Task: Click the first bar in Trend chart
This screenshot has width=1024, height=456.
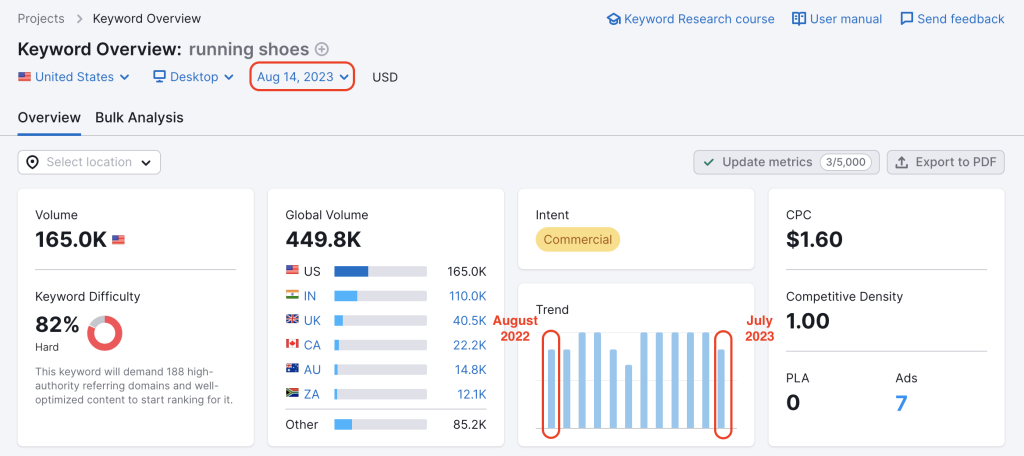Action: (551, 388)
